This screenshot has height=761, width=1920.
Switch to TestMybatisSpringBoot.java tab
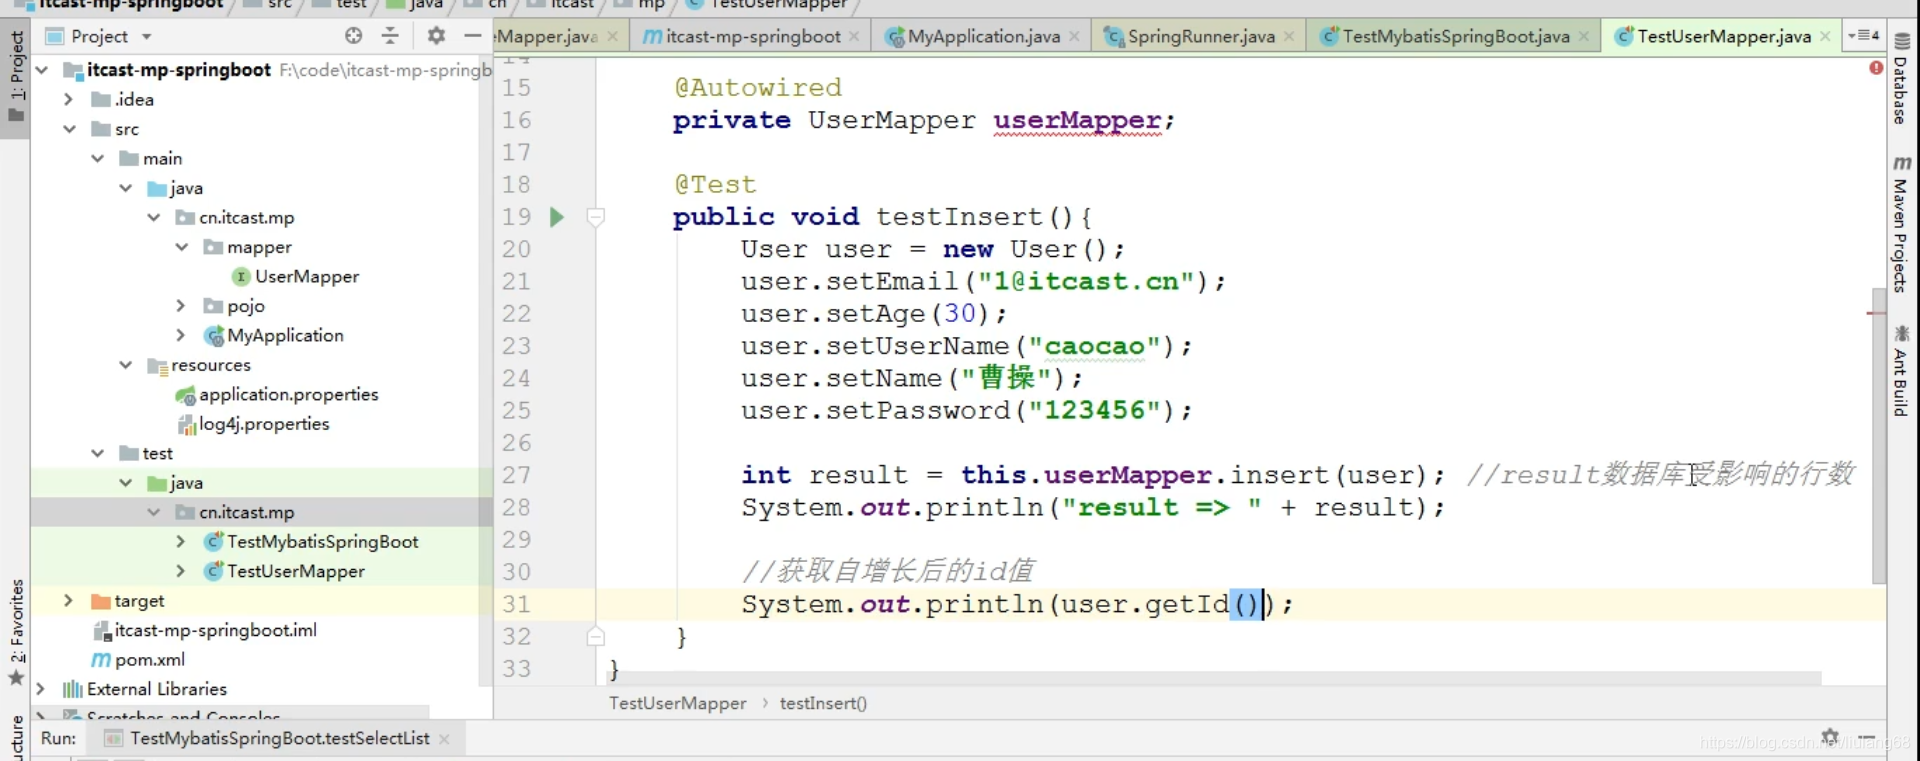click(x=1455, y=37)
